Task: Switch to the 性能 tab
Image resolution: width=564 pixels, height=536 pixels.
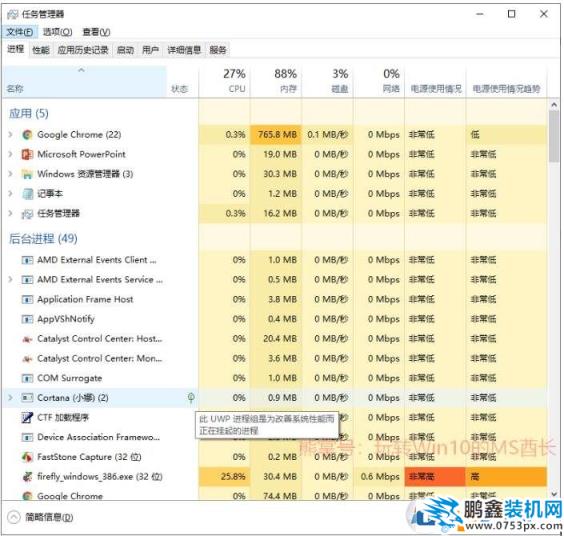Action: tap(41, 50)
